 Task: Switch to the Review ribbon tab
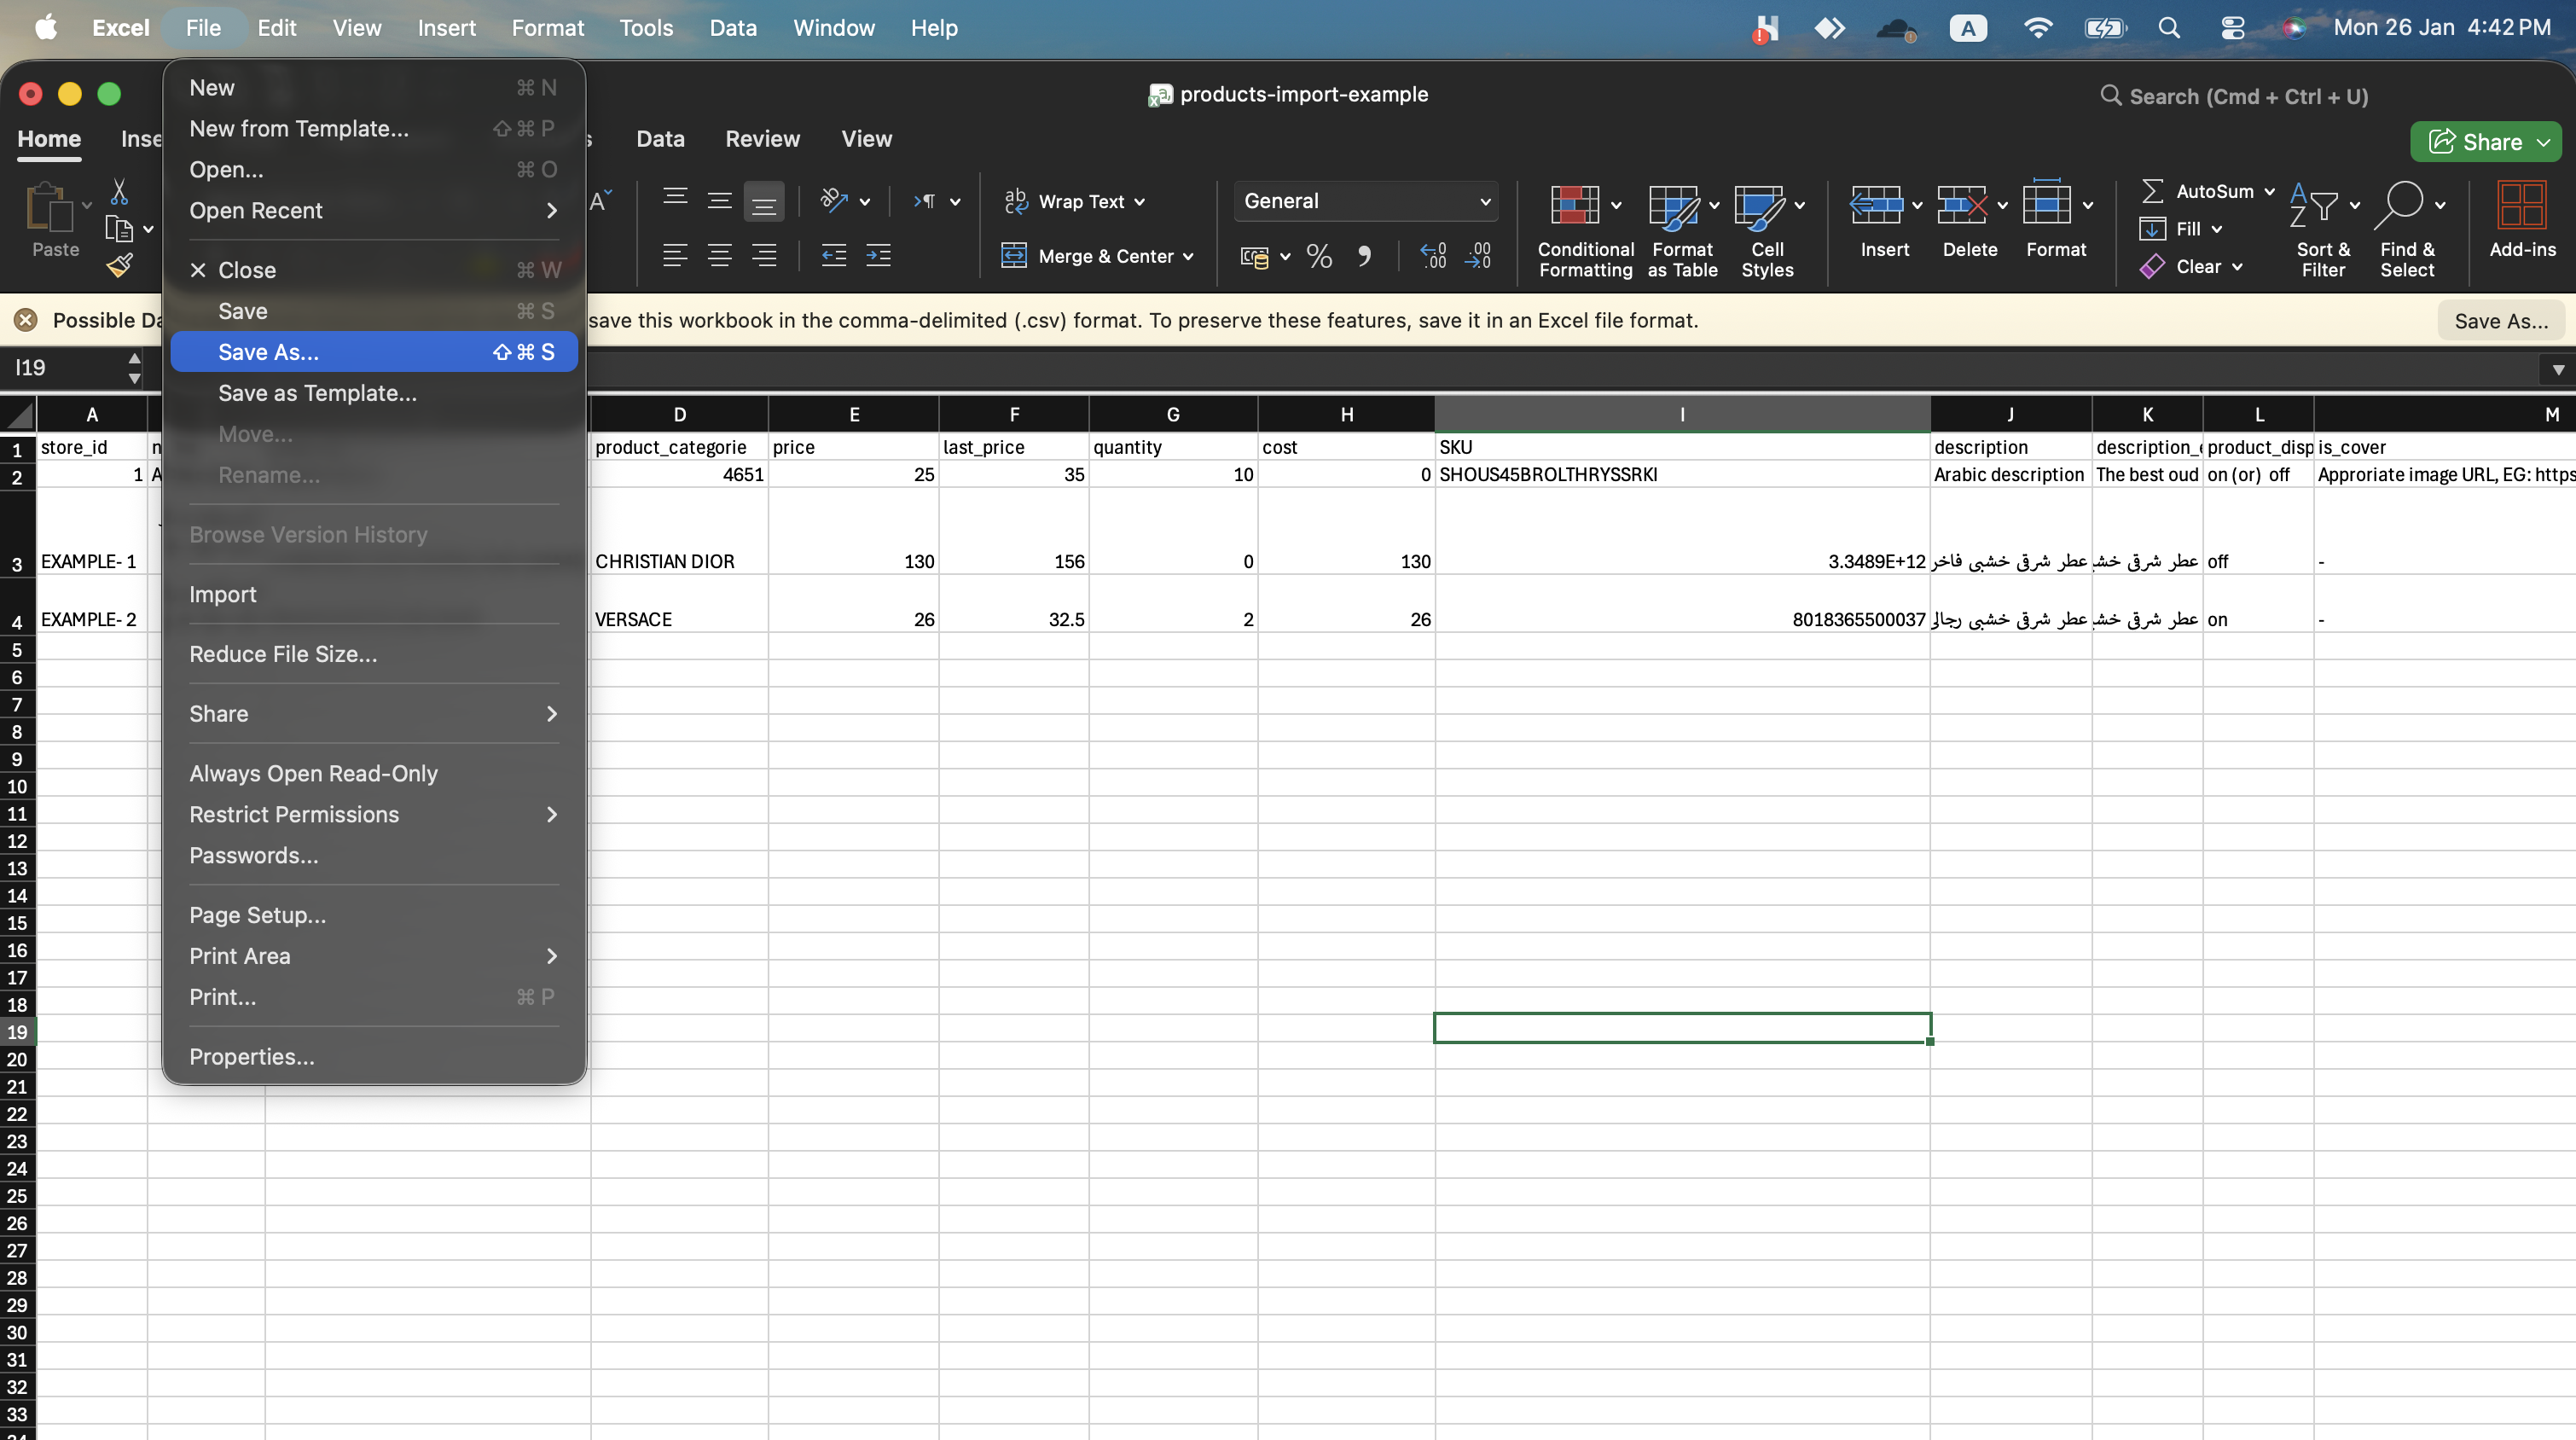tap(762, 139)
